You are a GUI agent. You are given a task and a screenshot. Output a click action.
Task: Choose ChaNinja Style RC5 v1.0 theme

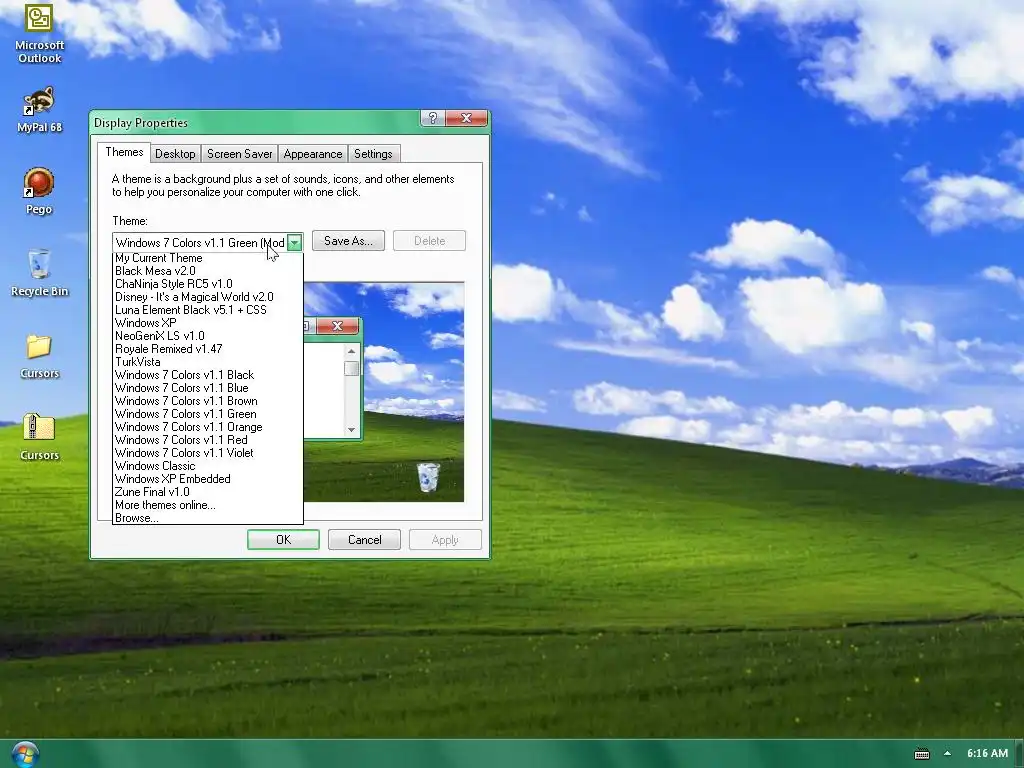tap(208, 284)
